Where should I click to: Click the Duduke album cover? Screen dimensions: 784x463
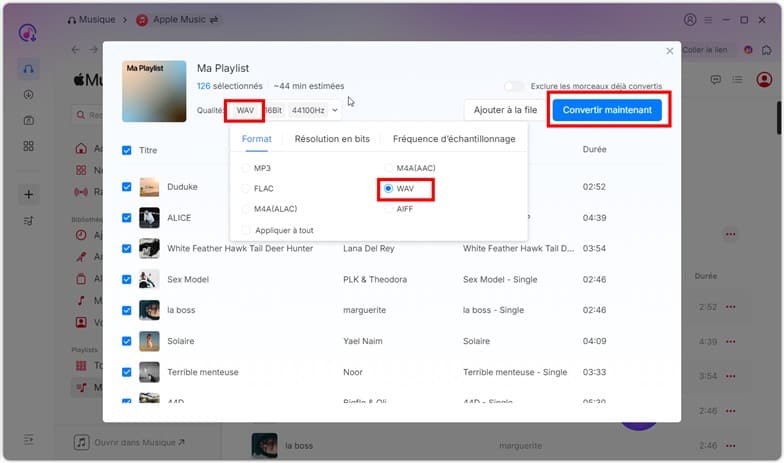tap(149, 187)
